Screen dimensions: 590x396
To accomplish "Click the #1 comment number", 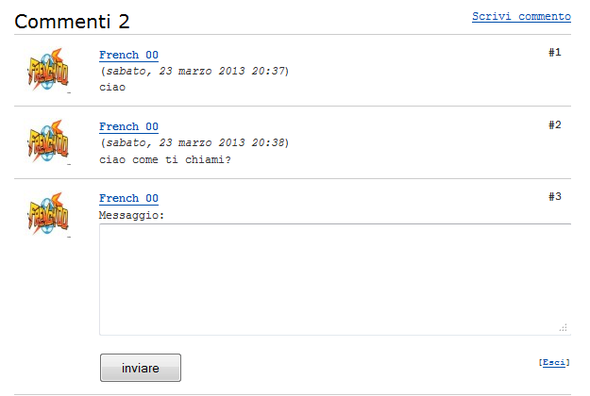I will 555,52.
